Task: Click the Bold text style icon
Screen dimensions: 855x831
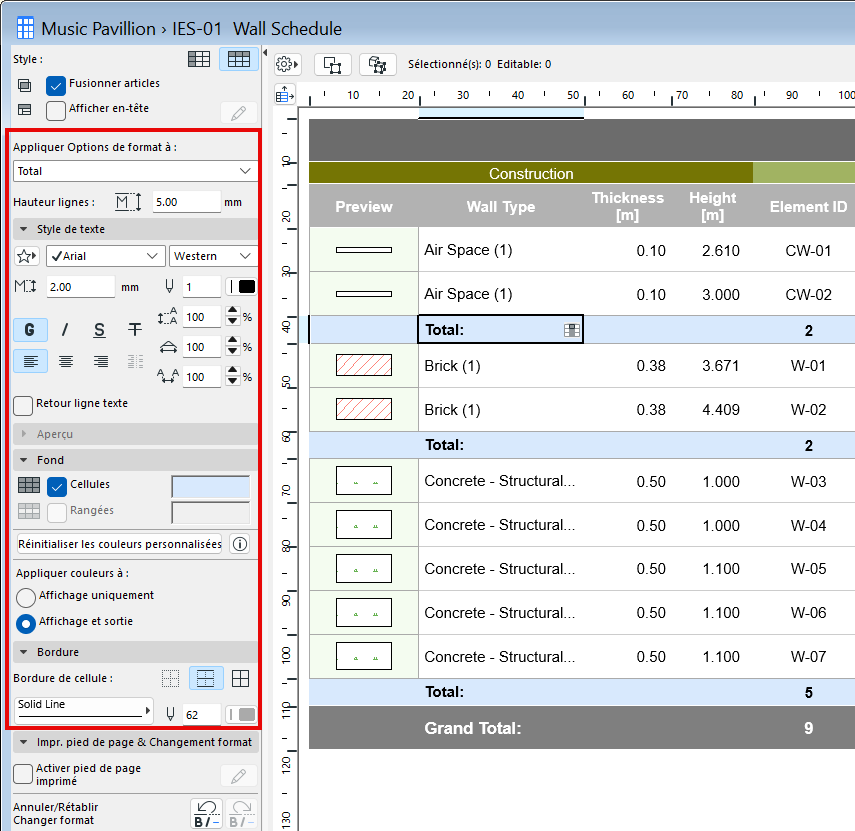Action: click(30, 331)
